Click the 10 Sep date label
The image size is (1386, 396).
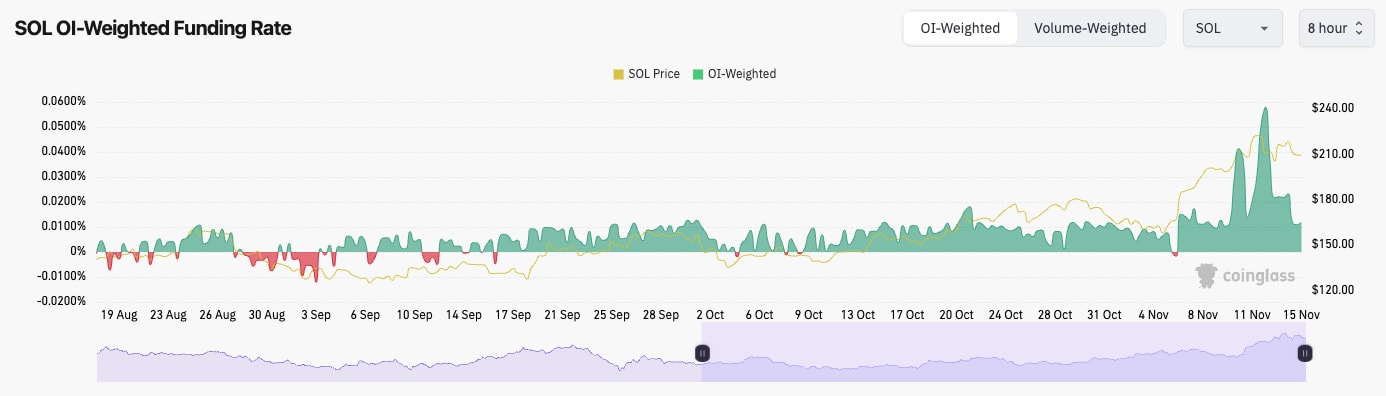(414, 315)
